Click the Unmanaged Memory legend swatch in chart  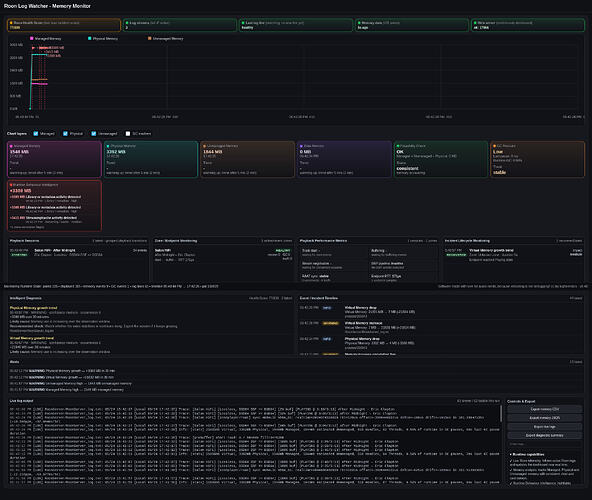click(150, 39)
